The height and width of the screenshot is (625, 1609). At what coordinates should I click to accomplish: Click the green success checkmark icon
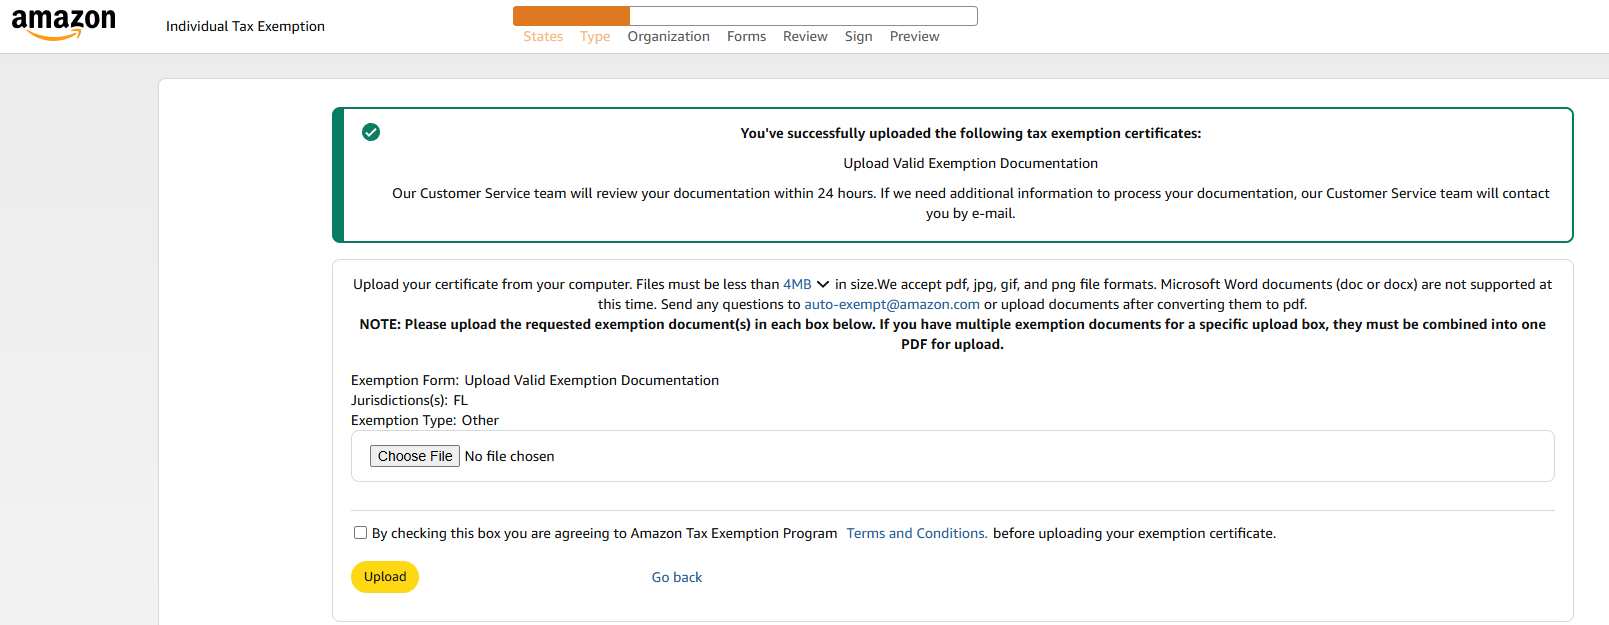pyautogui.click(x=371, y=131)
